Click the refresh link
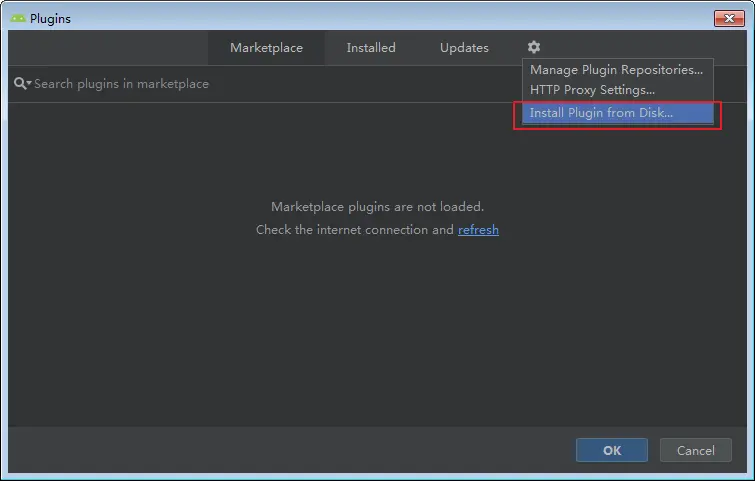 (x=478, y=230)
